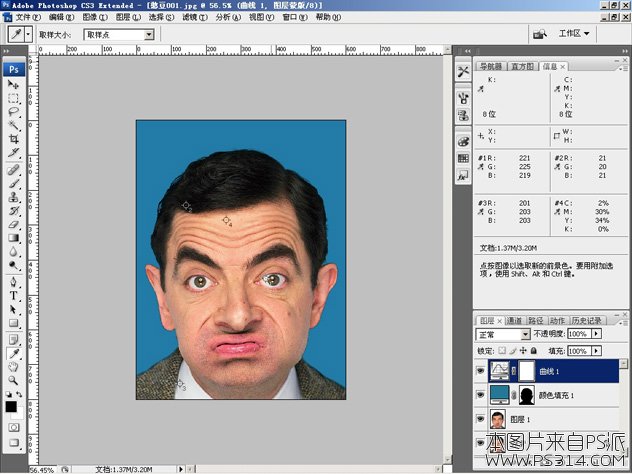Open the 不透明度 opacity slider arrow
The image size is (632, 474).
tap(597, 334)
